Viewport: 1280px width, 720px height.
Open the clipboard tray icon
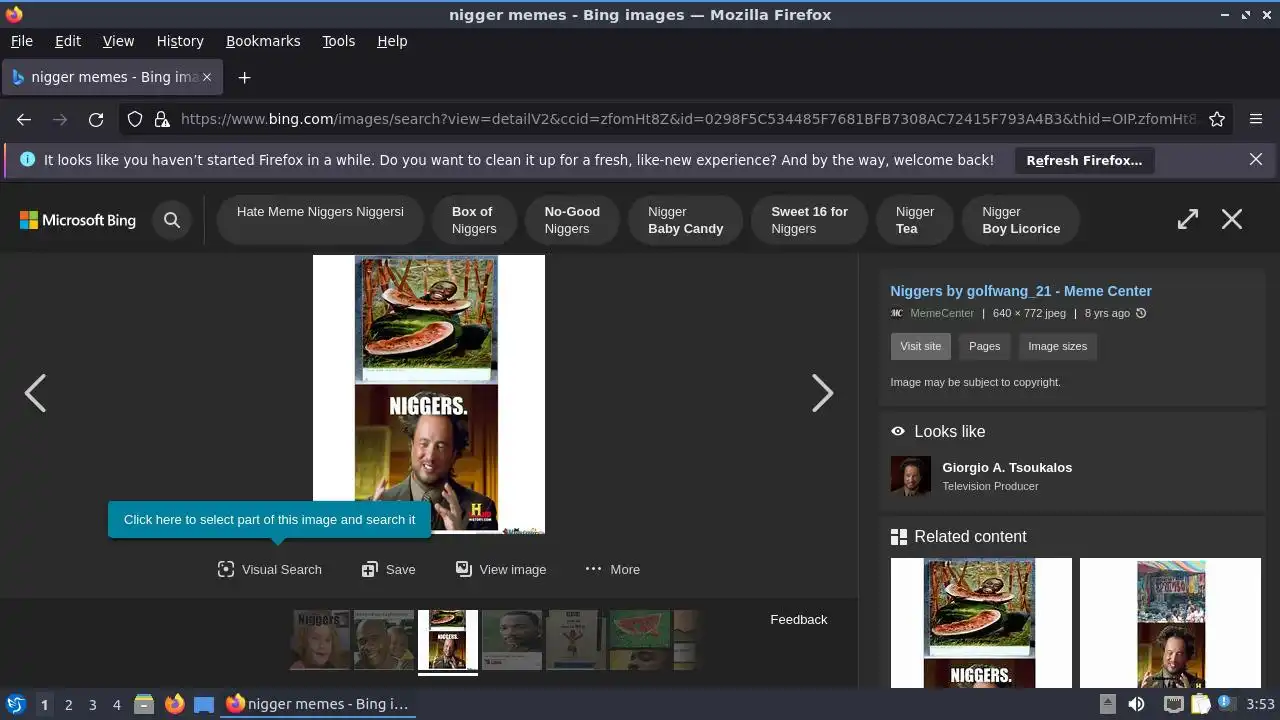click(x=1200, y=704)
